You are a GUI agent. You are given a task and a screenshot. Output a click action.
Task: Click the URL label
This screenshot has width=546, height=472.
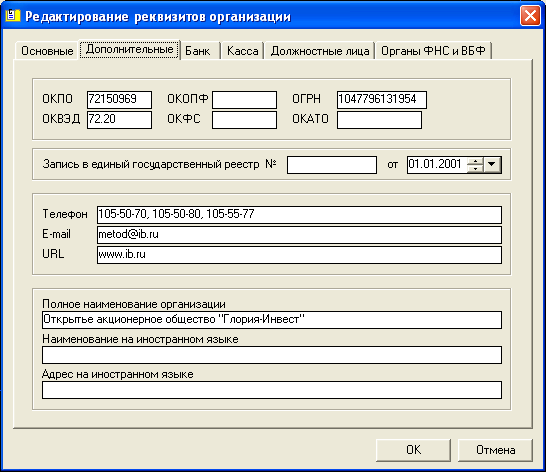click(53, 254)
